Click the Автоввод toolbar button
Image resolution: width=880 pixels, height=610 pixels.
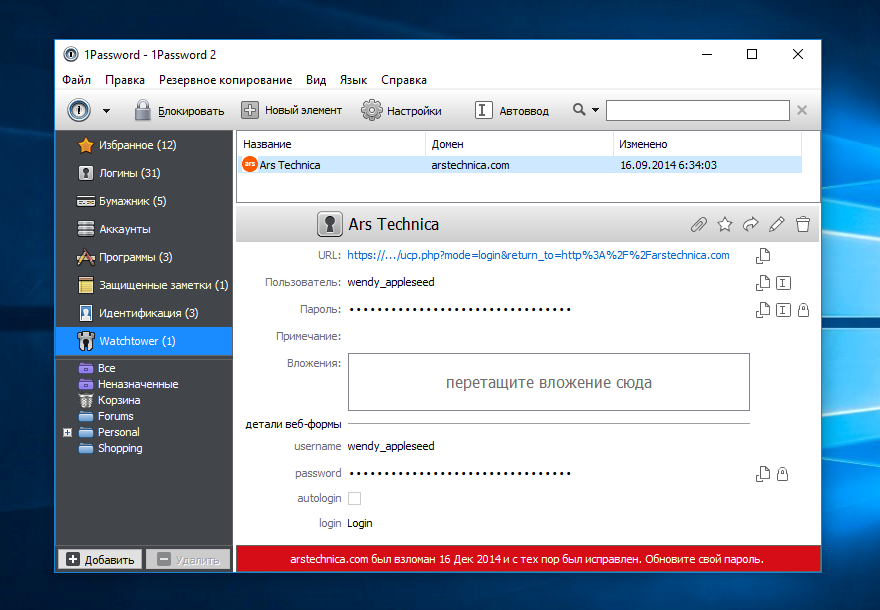[511, 111]
